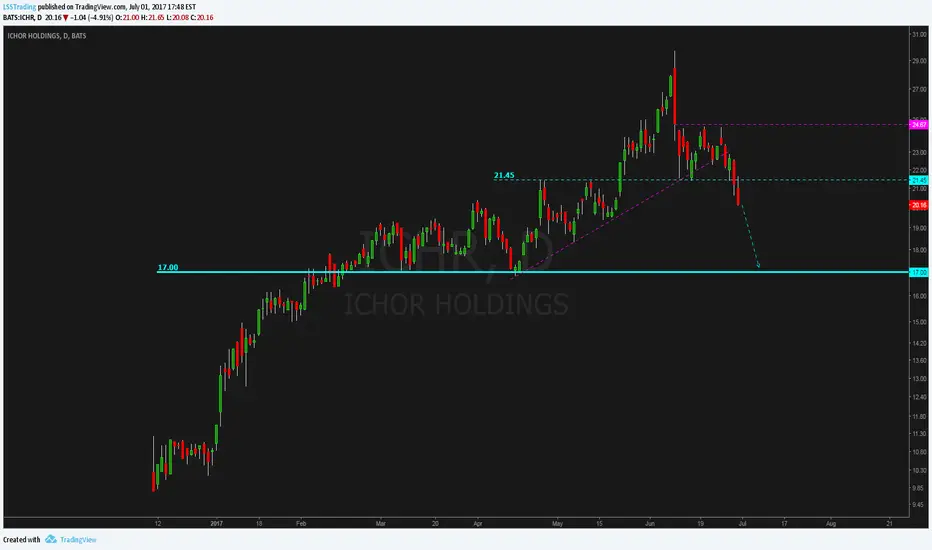Click the cyan 21.45 price axis tag
This screenshot has width=932, height=550.
[x=919, y=180]
